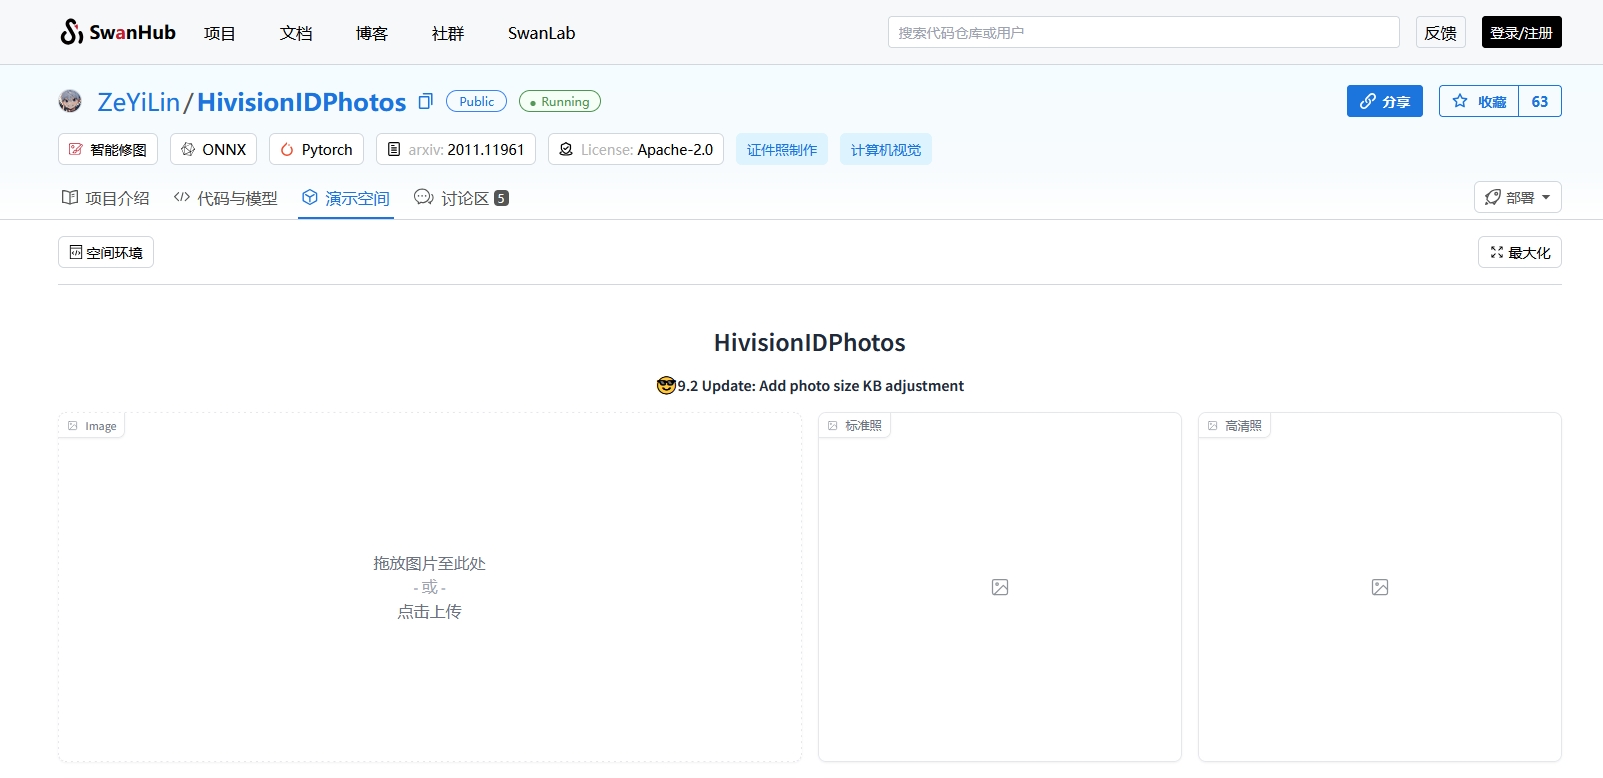
Task: Switch to the 项目介绍 tab
Action: click(106, 198)
